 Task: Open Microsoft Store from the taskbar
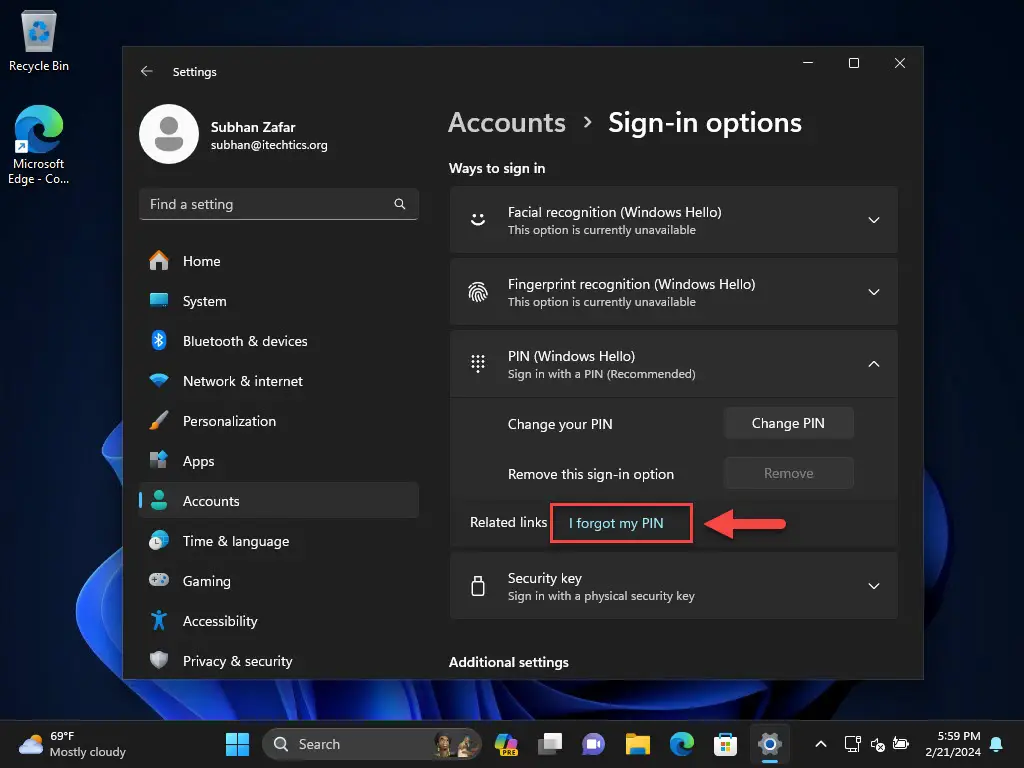tap(725, 744)
